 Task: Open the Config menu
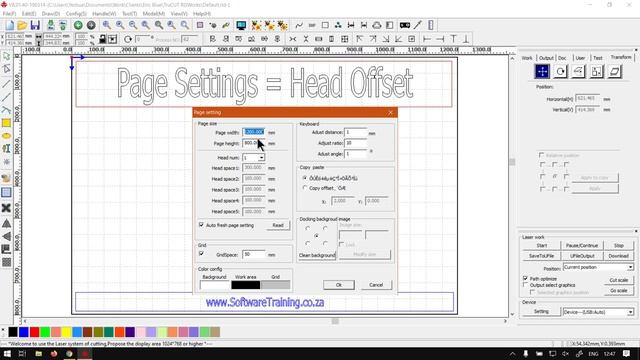click(76, 13)
